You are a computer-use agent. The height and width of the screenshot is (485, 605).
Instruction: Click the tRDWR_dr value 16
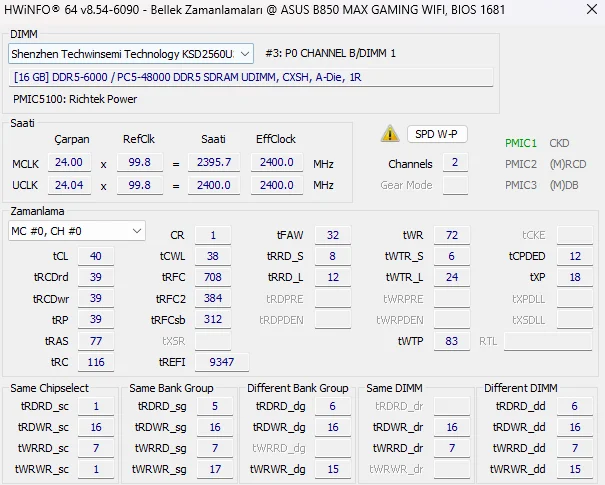pos(452,427)
